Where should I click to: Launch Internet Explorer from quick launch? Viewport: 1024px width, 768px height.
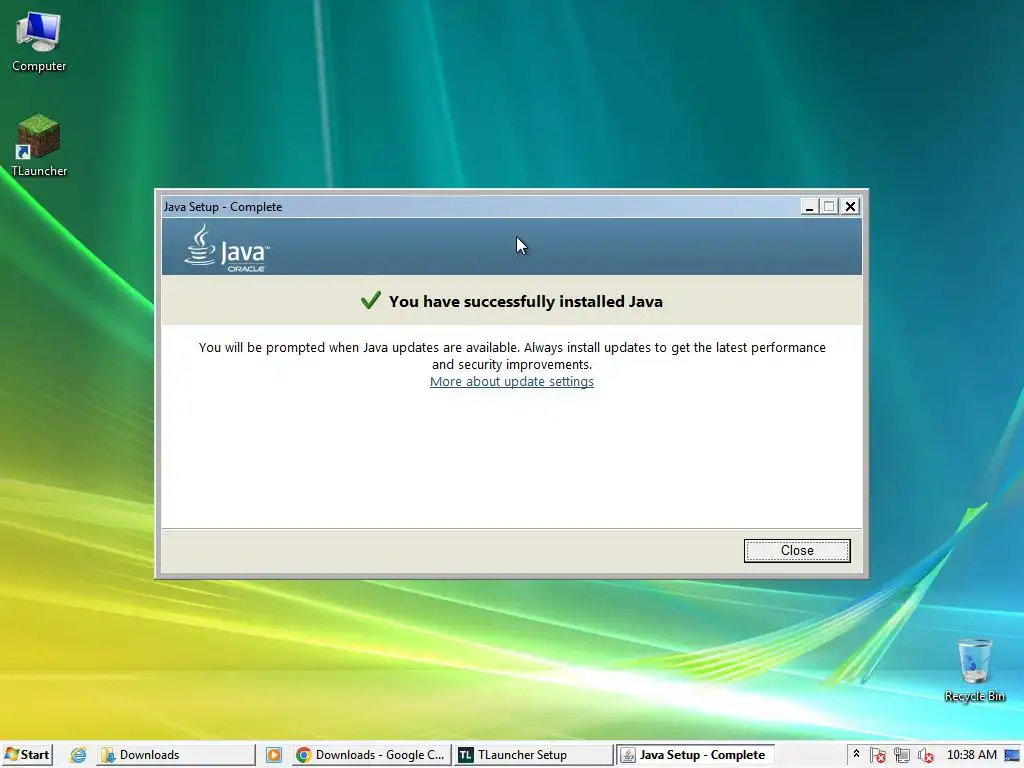[78, 755]
